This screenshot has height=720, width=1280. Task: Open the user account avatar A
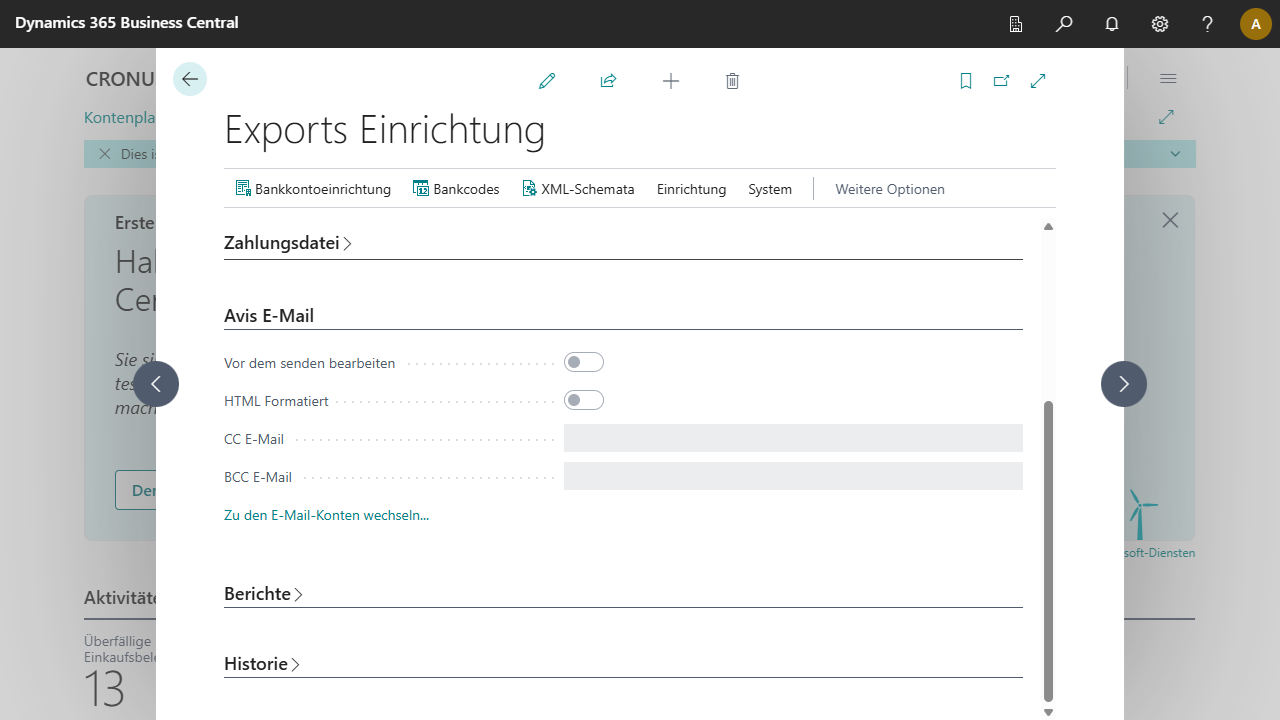pyautogui.click(x=1256, y=24)
